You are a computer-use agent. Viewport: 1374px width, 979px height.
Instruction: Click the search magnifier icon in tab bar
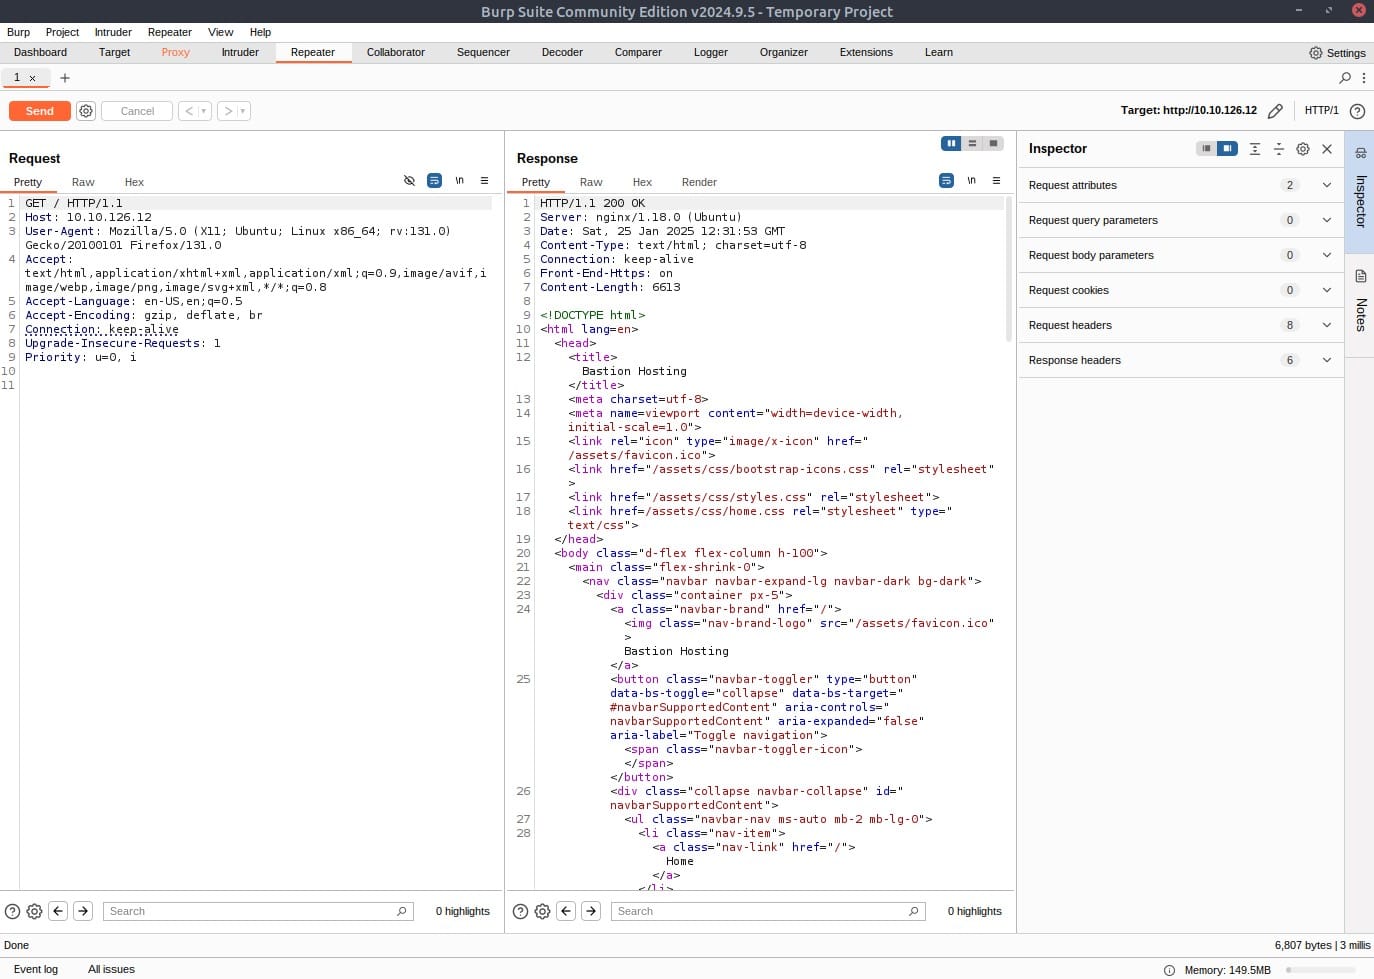pyautogui.click(x=1345, y=78)
